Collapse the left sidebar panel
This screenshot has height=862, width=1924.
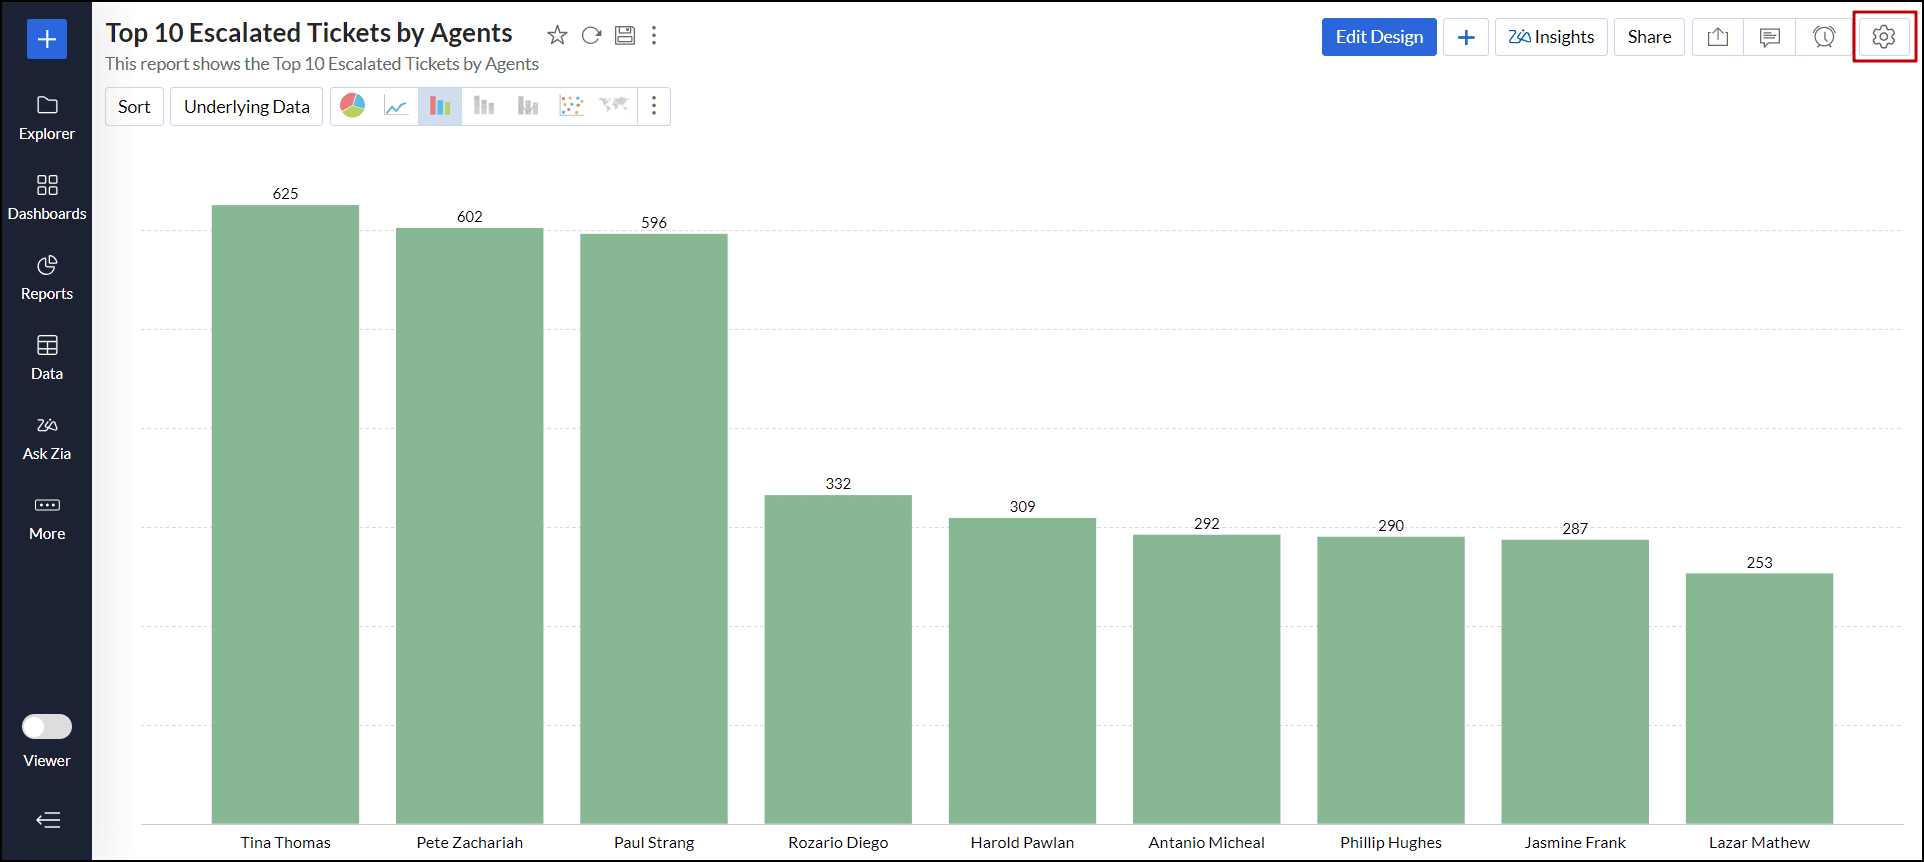(x=48, y=821)
